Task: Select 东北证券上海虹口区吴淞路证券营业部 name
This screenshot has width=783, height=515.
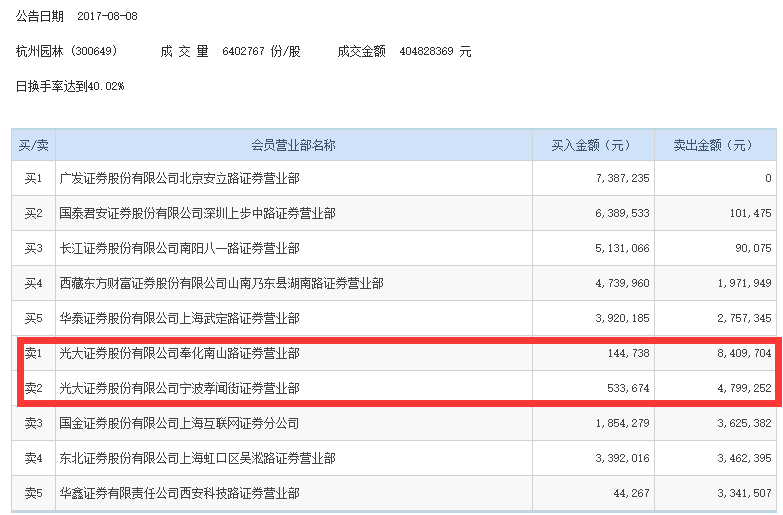Action: point(198,458)
